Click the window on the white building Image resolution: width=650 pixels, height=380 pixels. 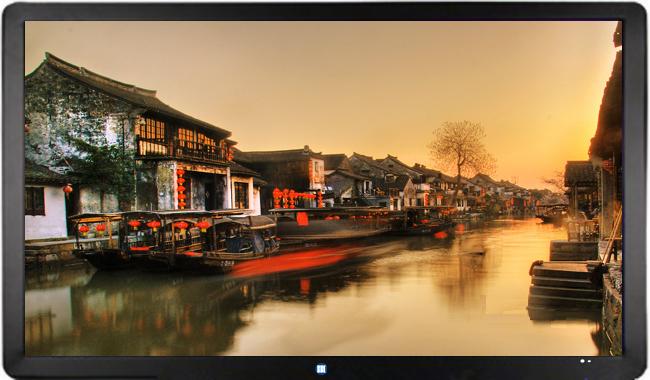pyautogui.click(x=35, y=201)
